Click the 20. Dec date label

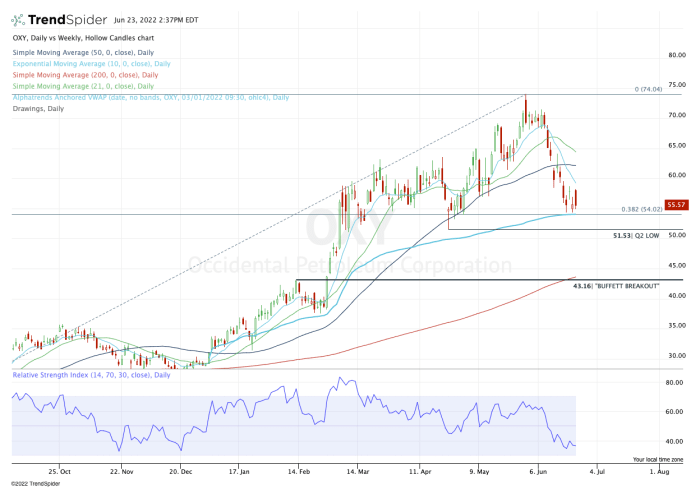point(181,472)
